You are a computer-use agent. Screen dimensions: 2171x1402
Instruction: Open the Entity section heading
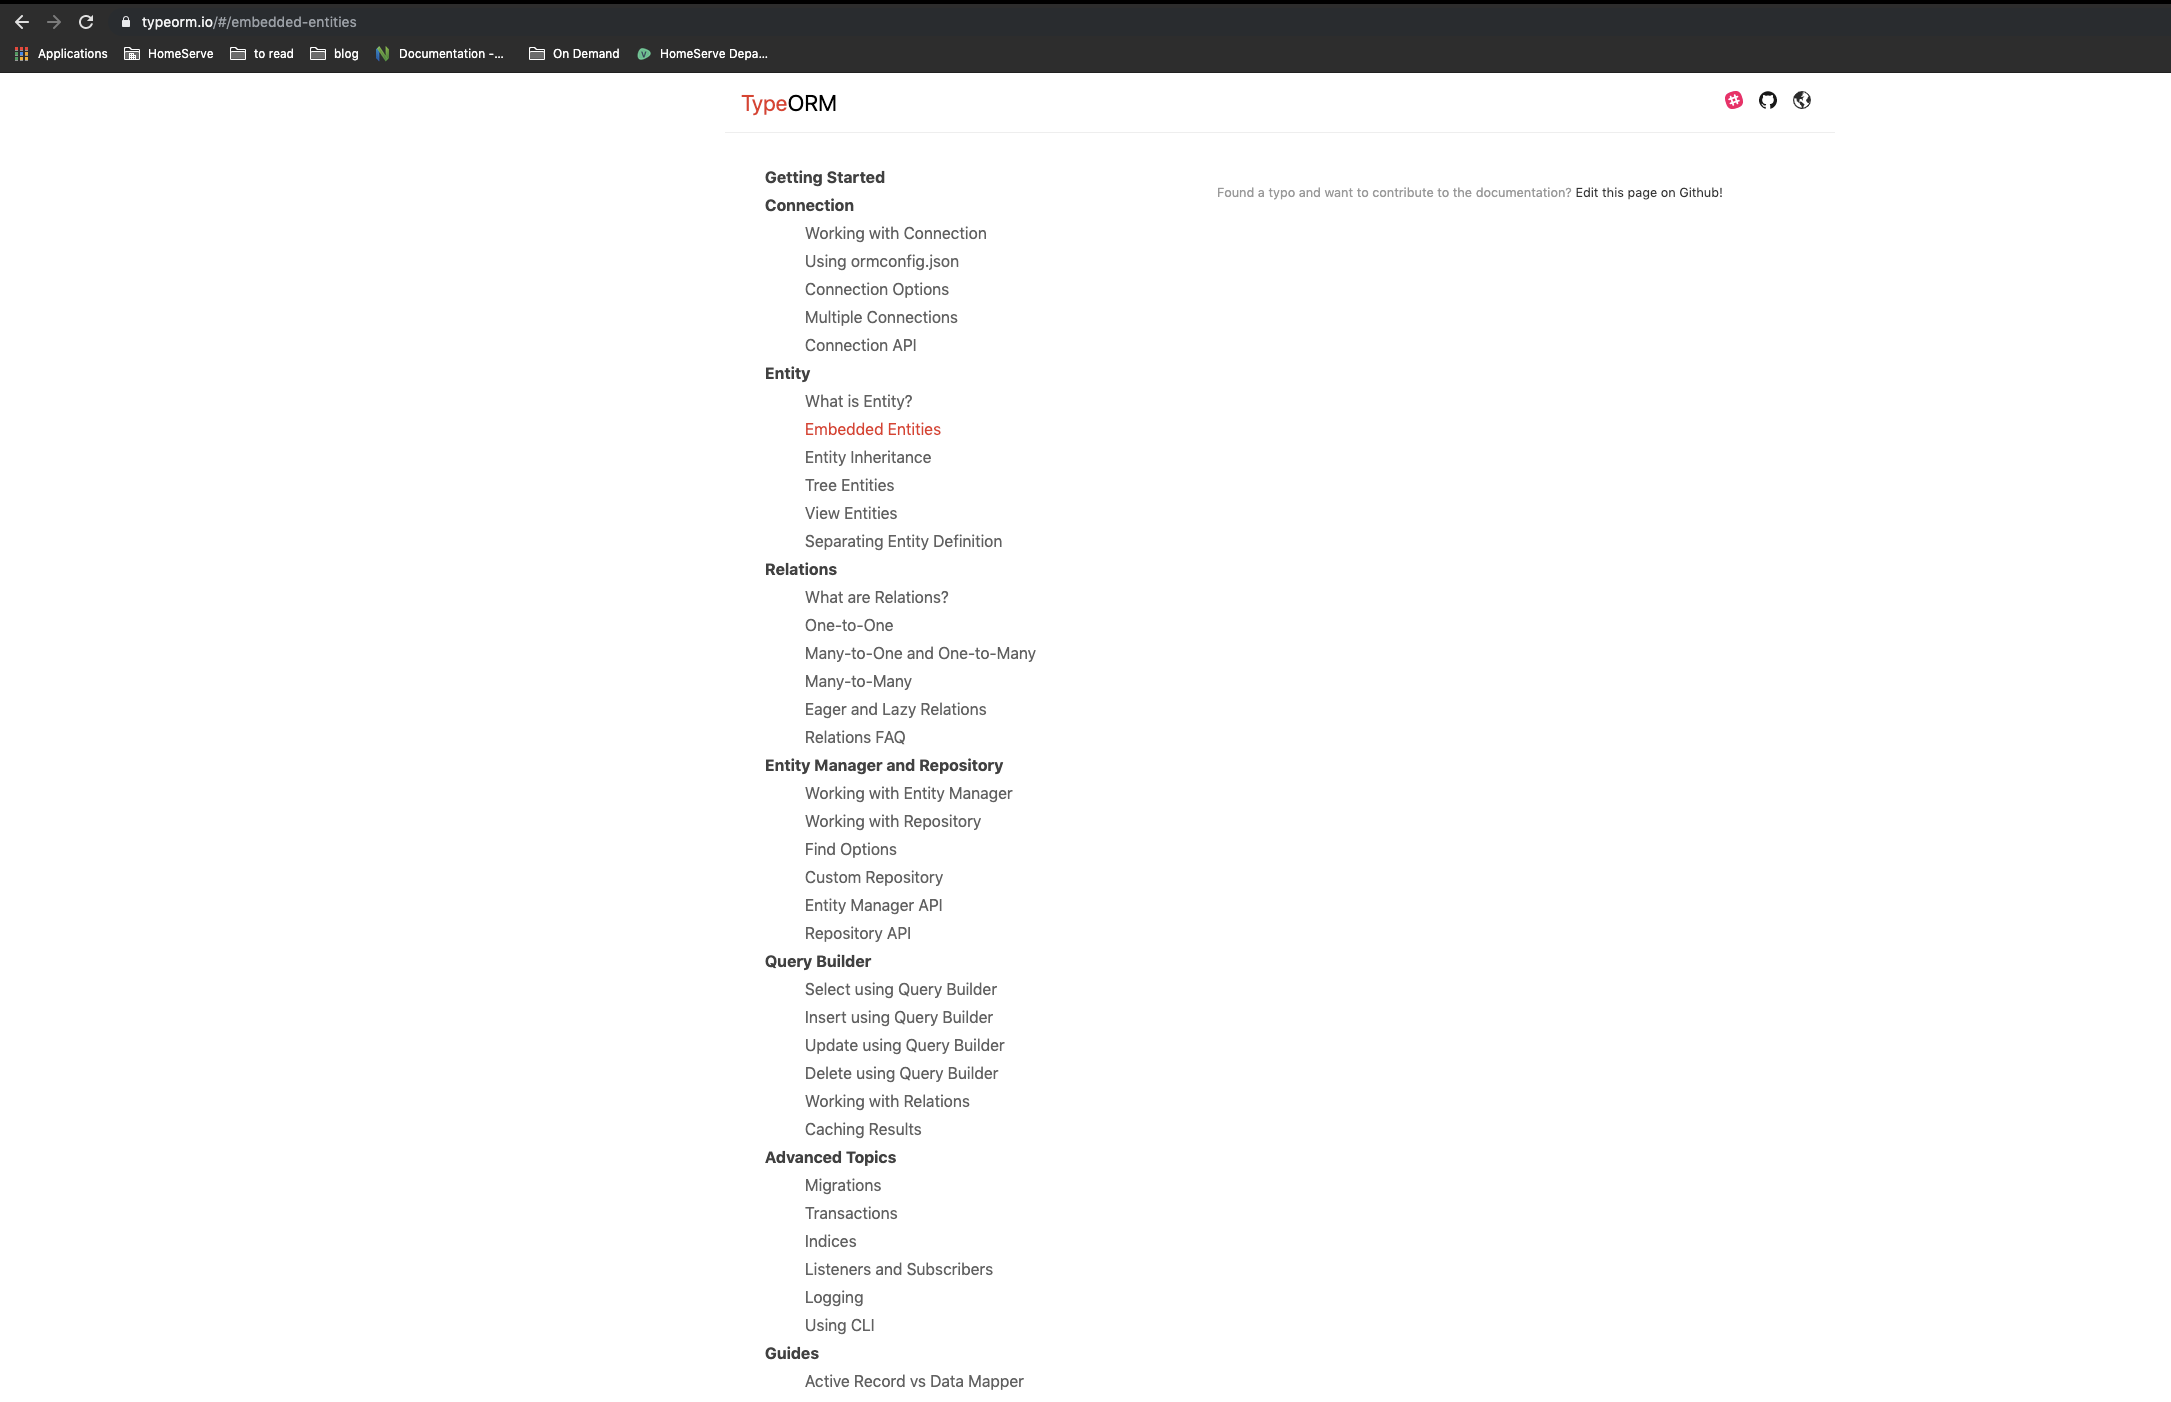pos(787,373)
